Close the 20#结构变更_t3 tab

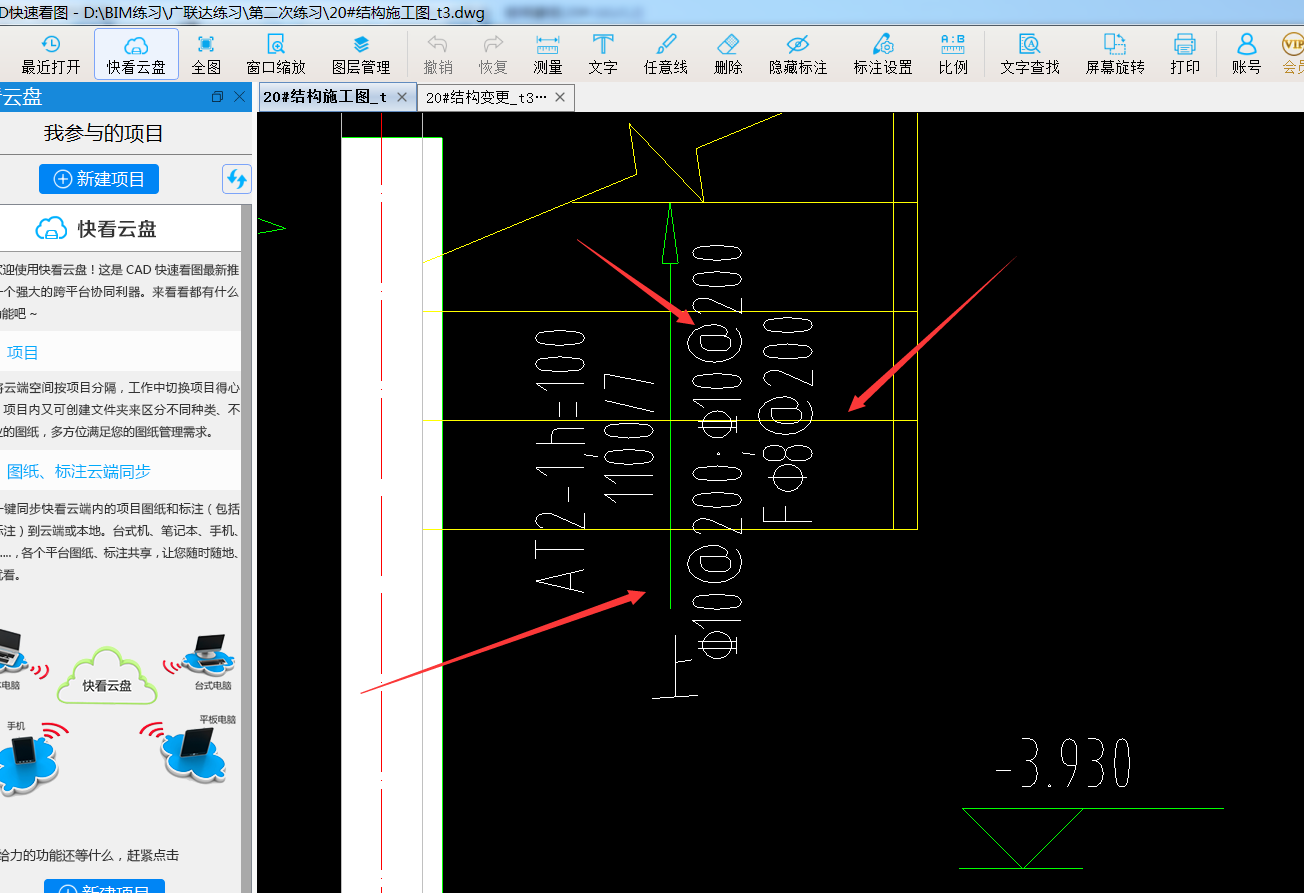pos(560,97)
